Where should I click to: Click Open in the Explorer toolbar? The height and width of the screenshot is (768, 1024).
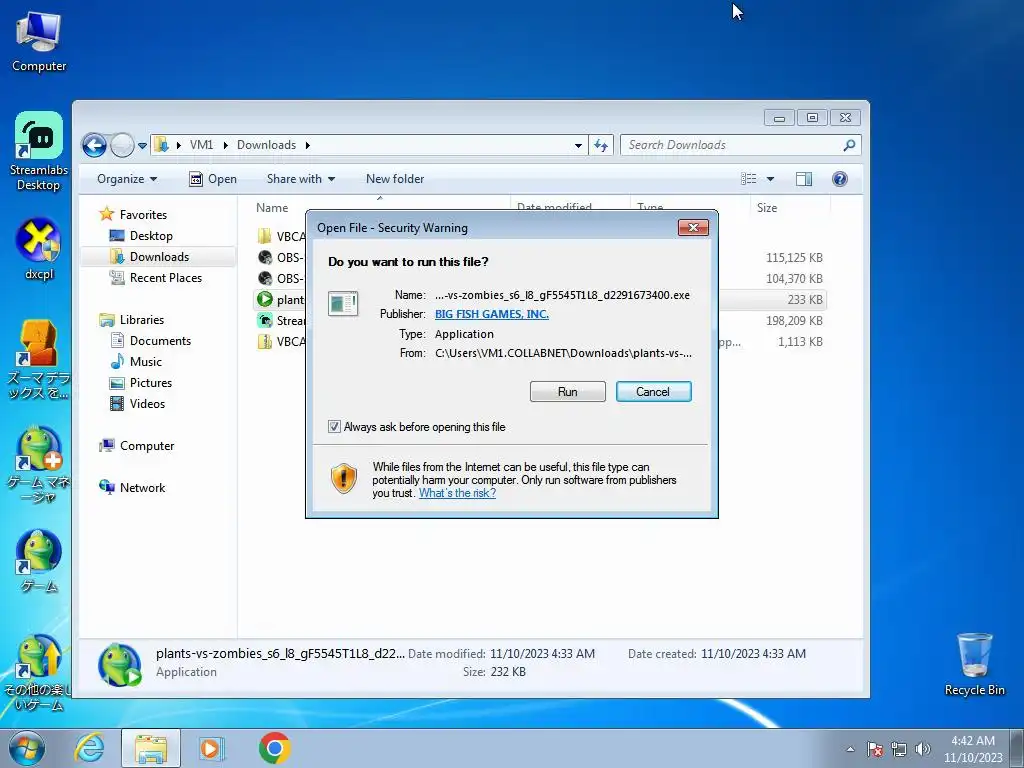pyautogui.click(x=212, y=179)
